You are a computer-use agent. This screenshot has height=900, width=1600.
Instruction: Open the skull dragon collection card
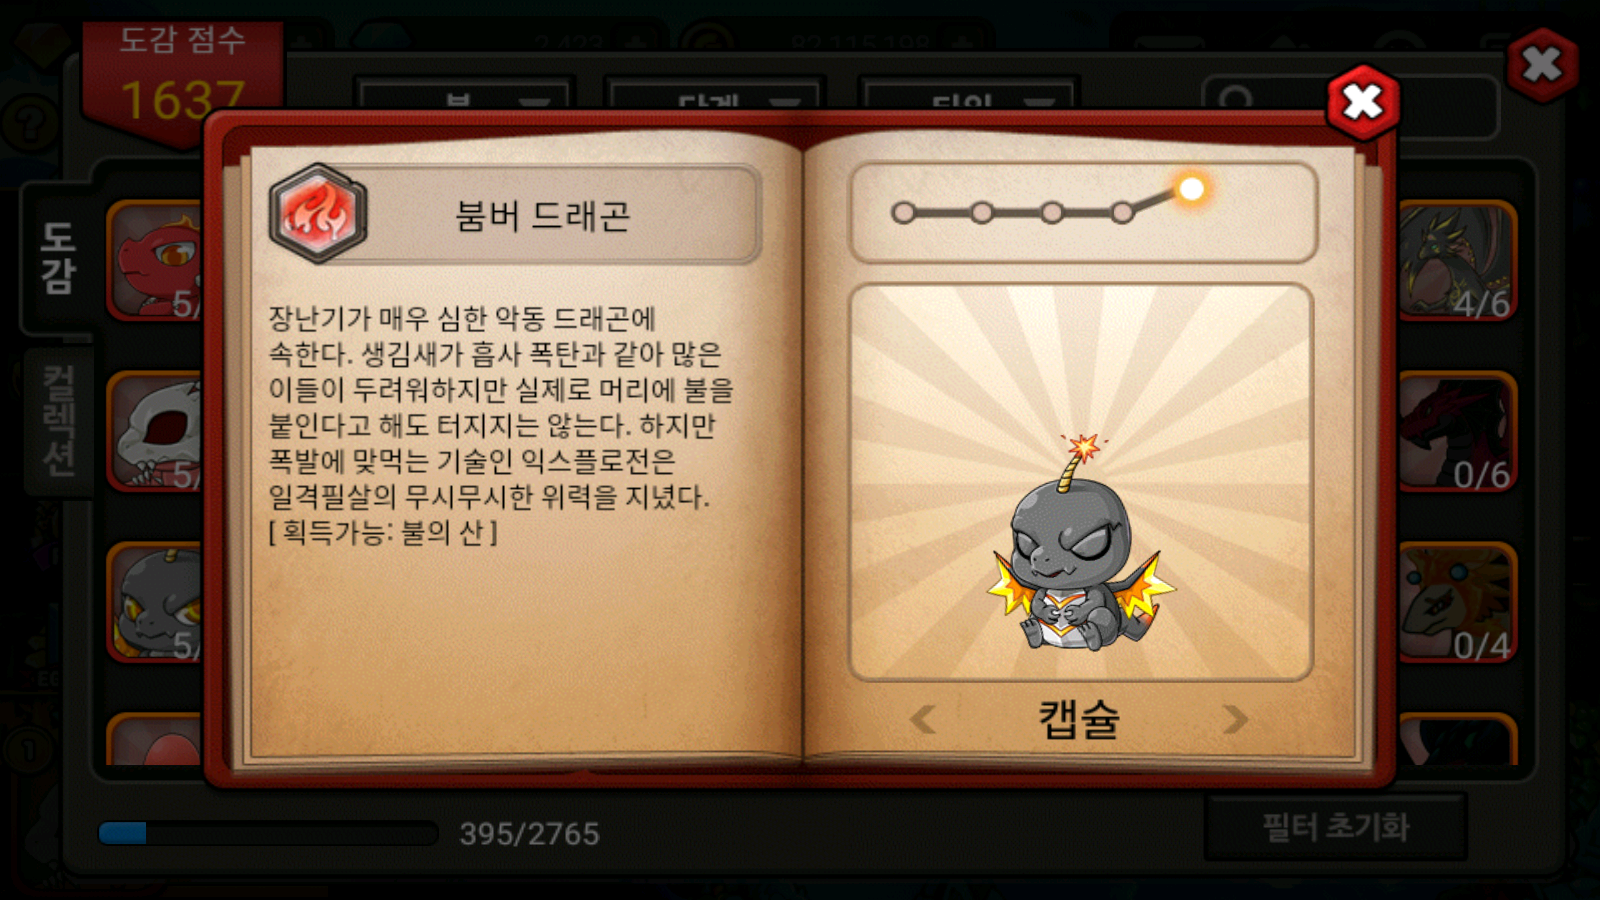pyautogui.click(x=156, y=431)
